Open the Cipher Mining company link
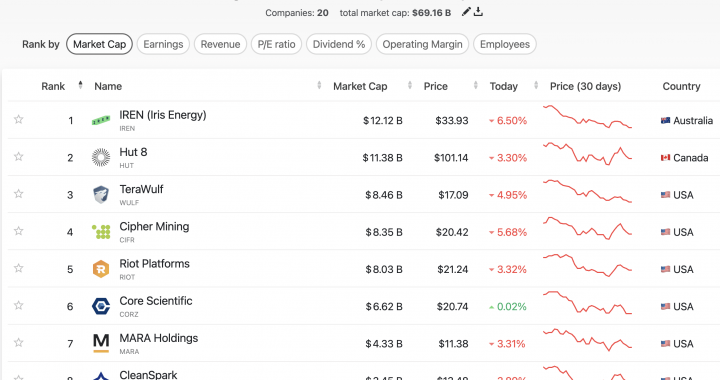This screenshot has height=380, width=720. 154,227
